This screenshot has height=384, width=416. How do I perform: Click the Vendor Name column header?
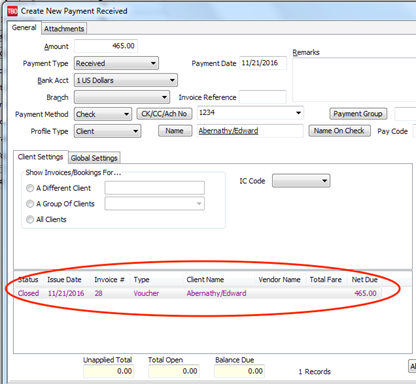280,280
